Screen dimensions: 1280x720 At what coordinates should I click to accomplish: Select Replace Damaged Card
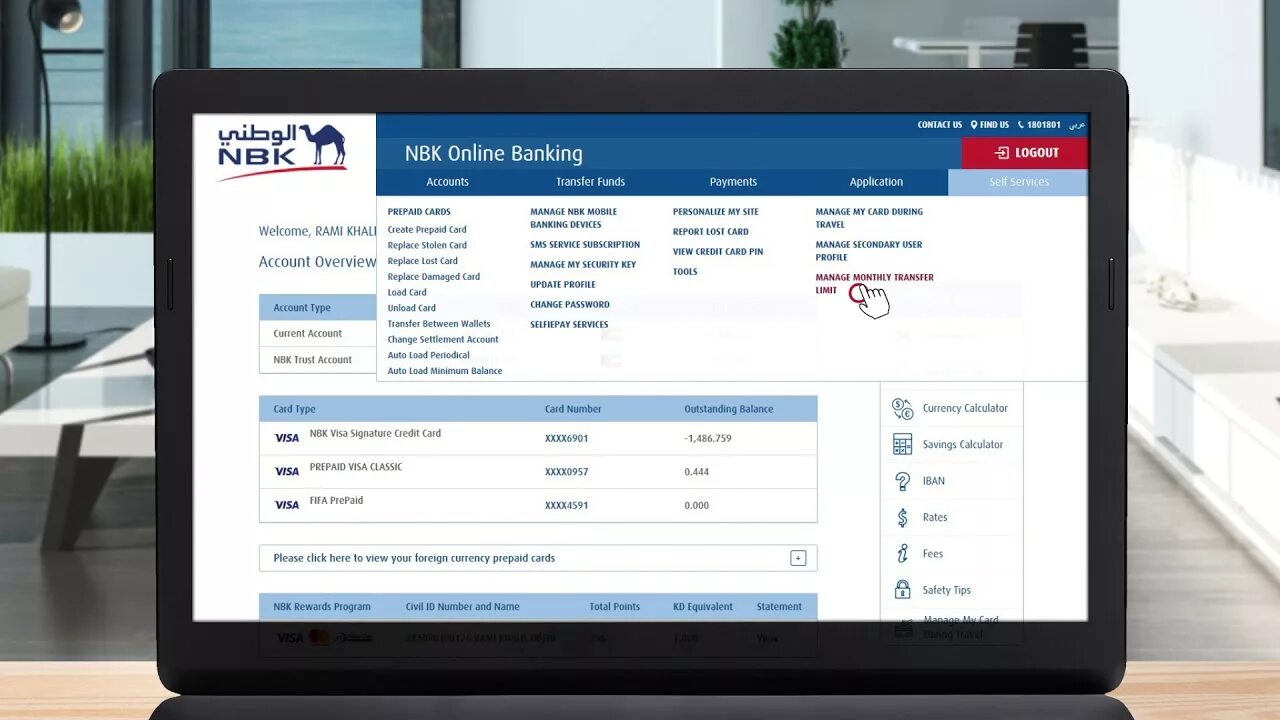coord(434,277)
